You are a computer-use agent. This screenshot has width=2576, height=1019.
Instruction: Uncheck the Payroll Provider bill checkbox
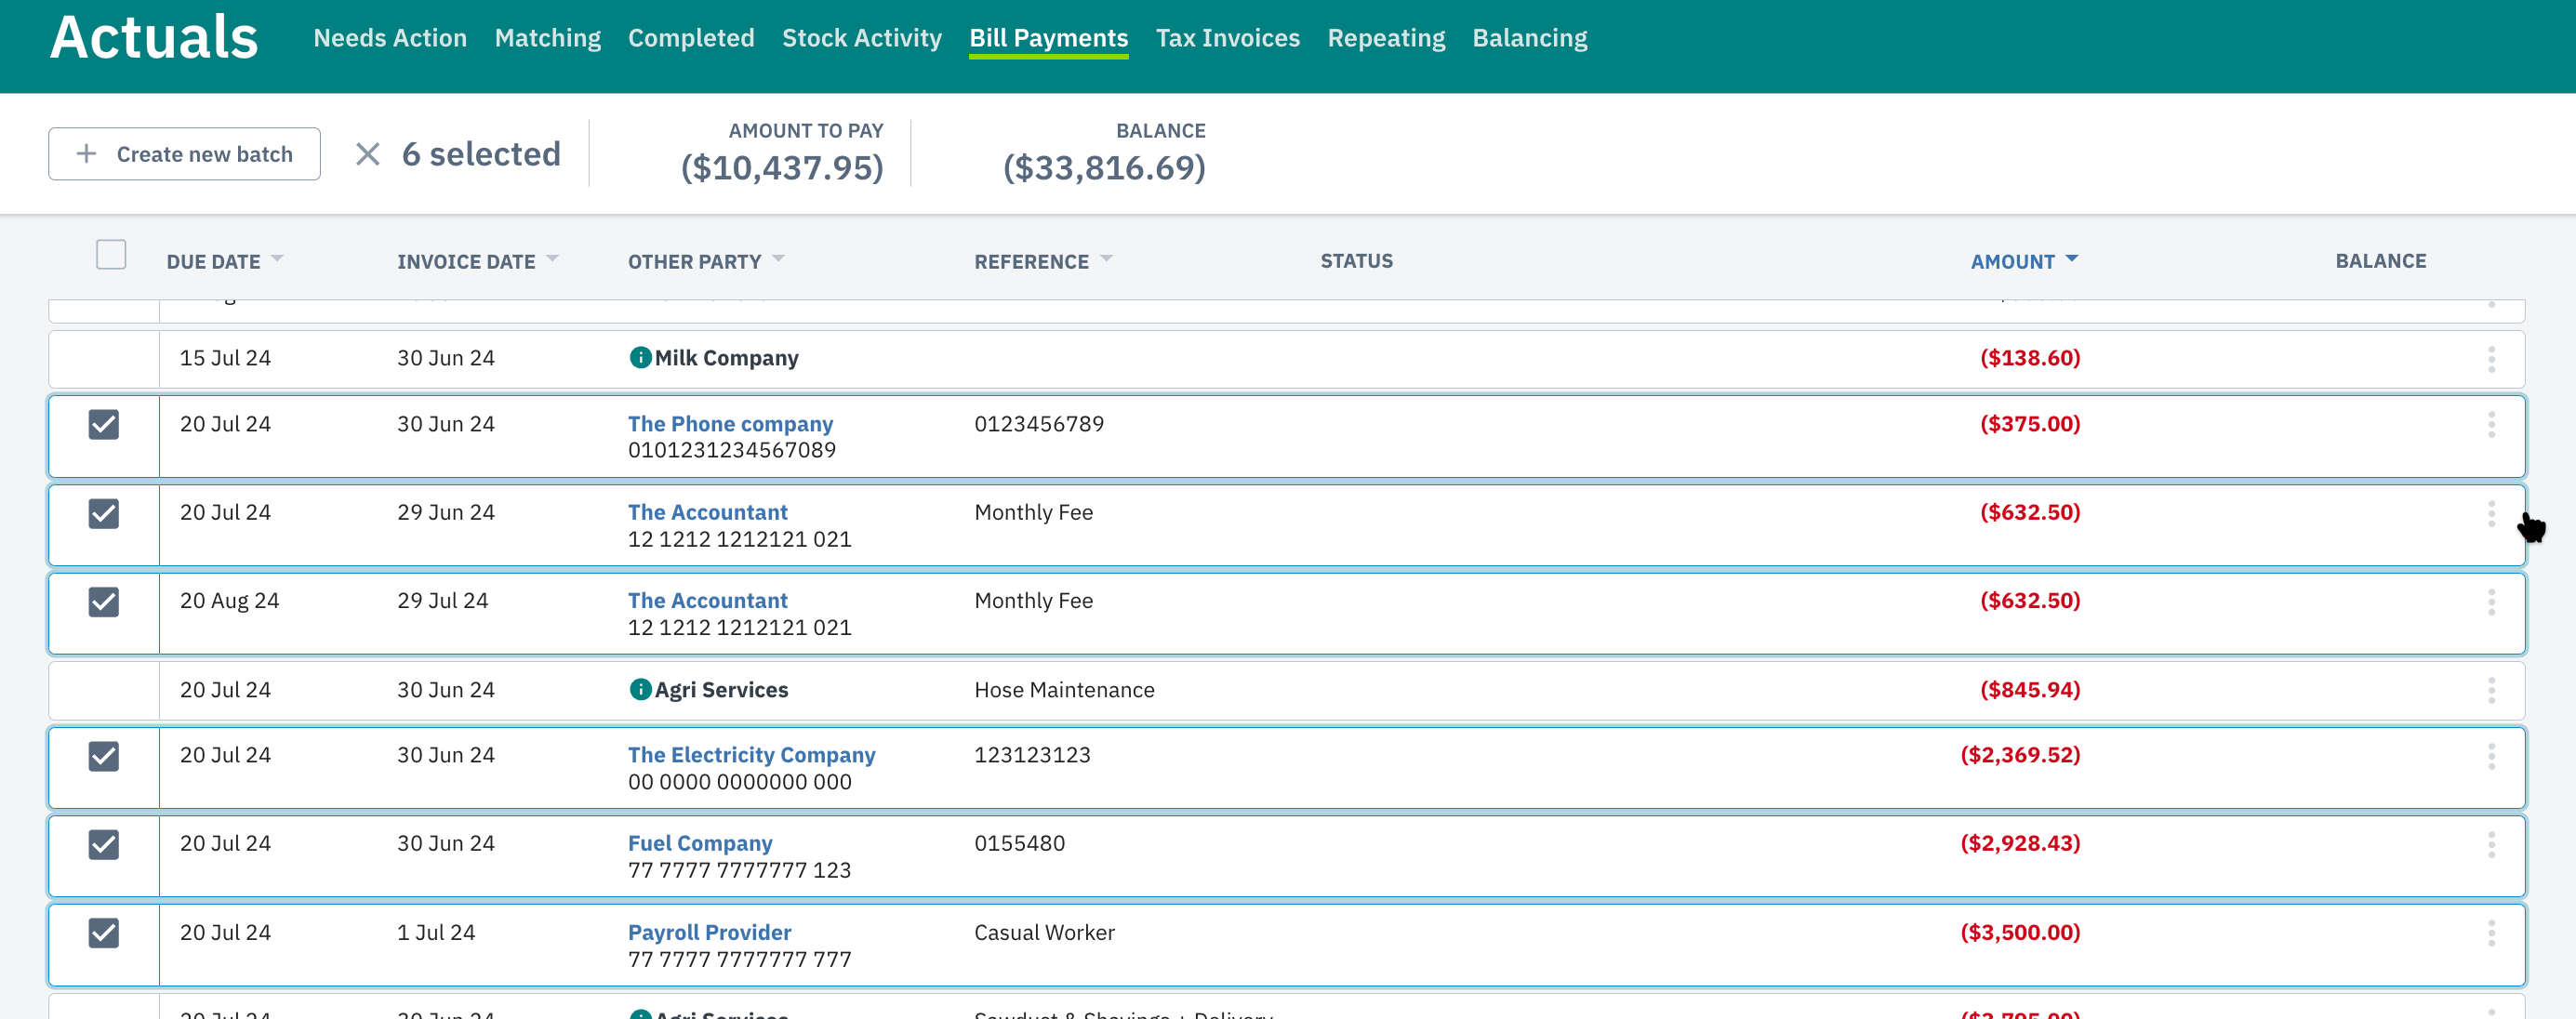tap(104, 933)
